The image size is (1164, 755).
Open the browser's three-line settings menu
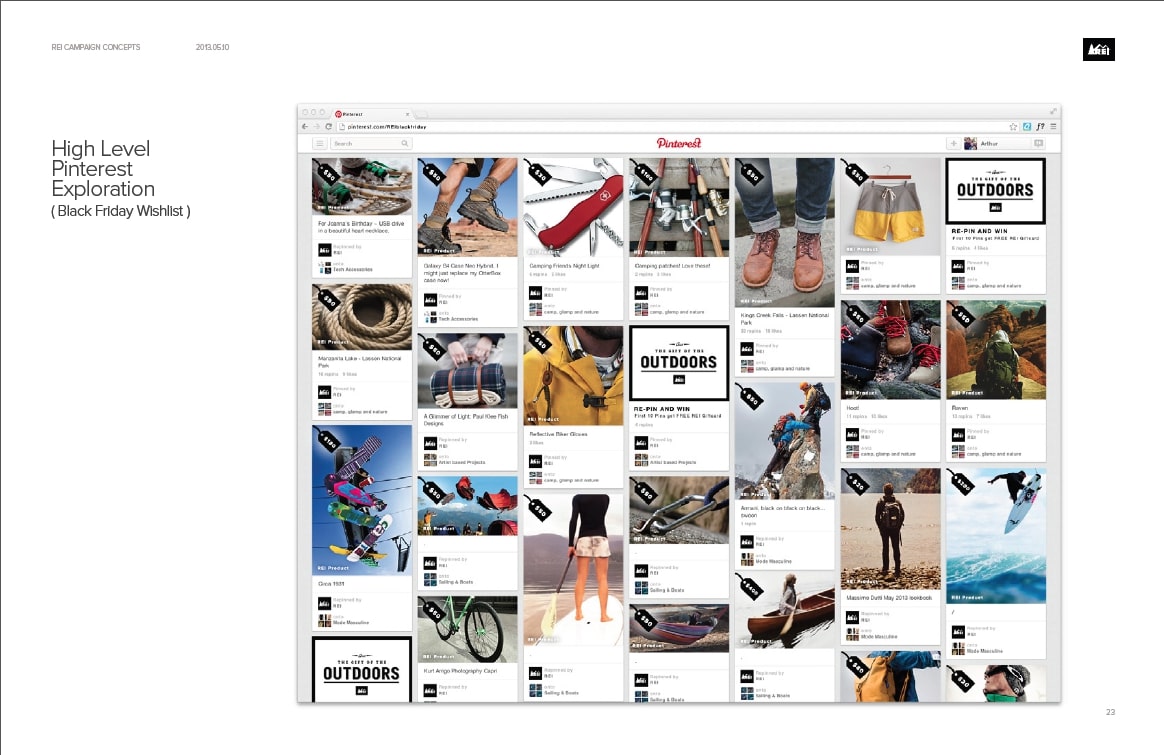1052,127
